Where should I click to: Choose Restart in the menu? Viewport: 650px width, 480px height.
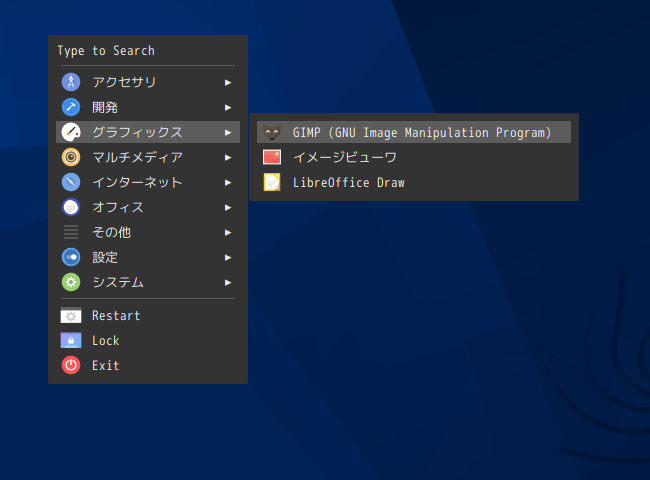tap(148, 315)
